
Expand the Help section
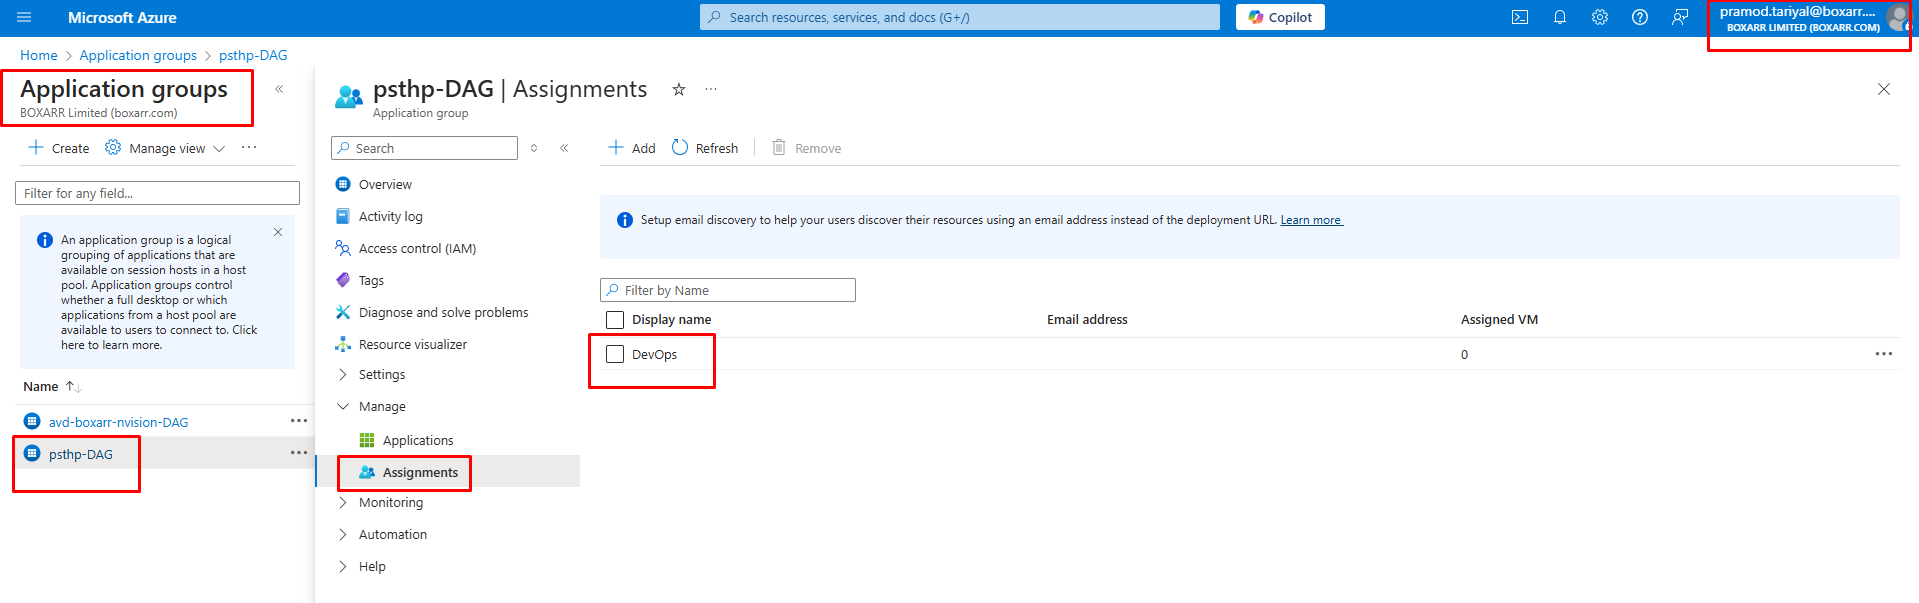[x=372, y=566]
